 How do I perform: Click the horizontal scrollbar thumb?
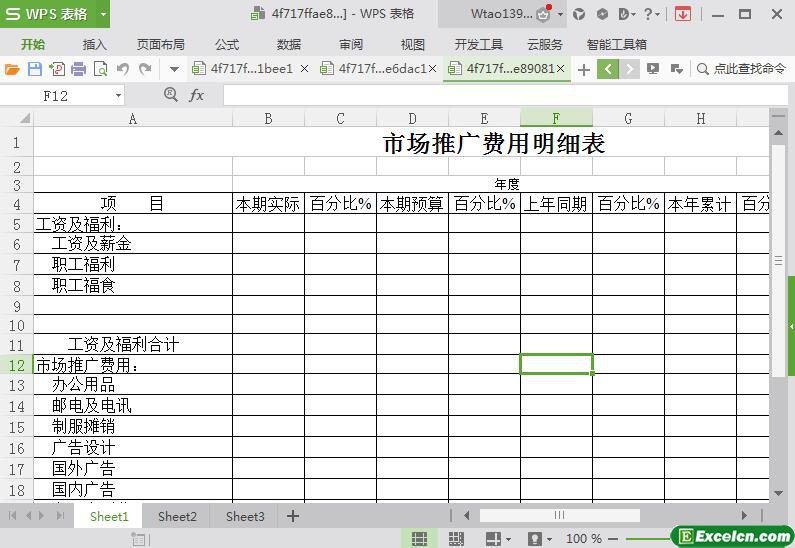point(559,516)
